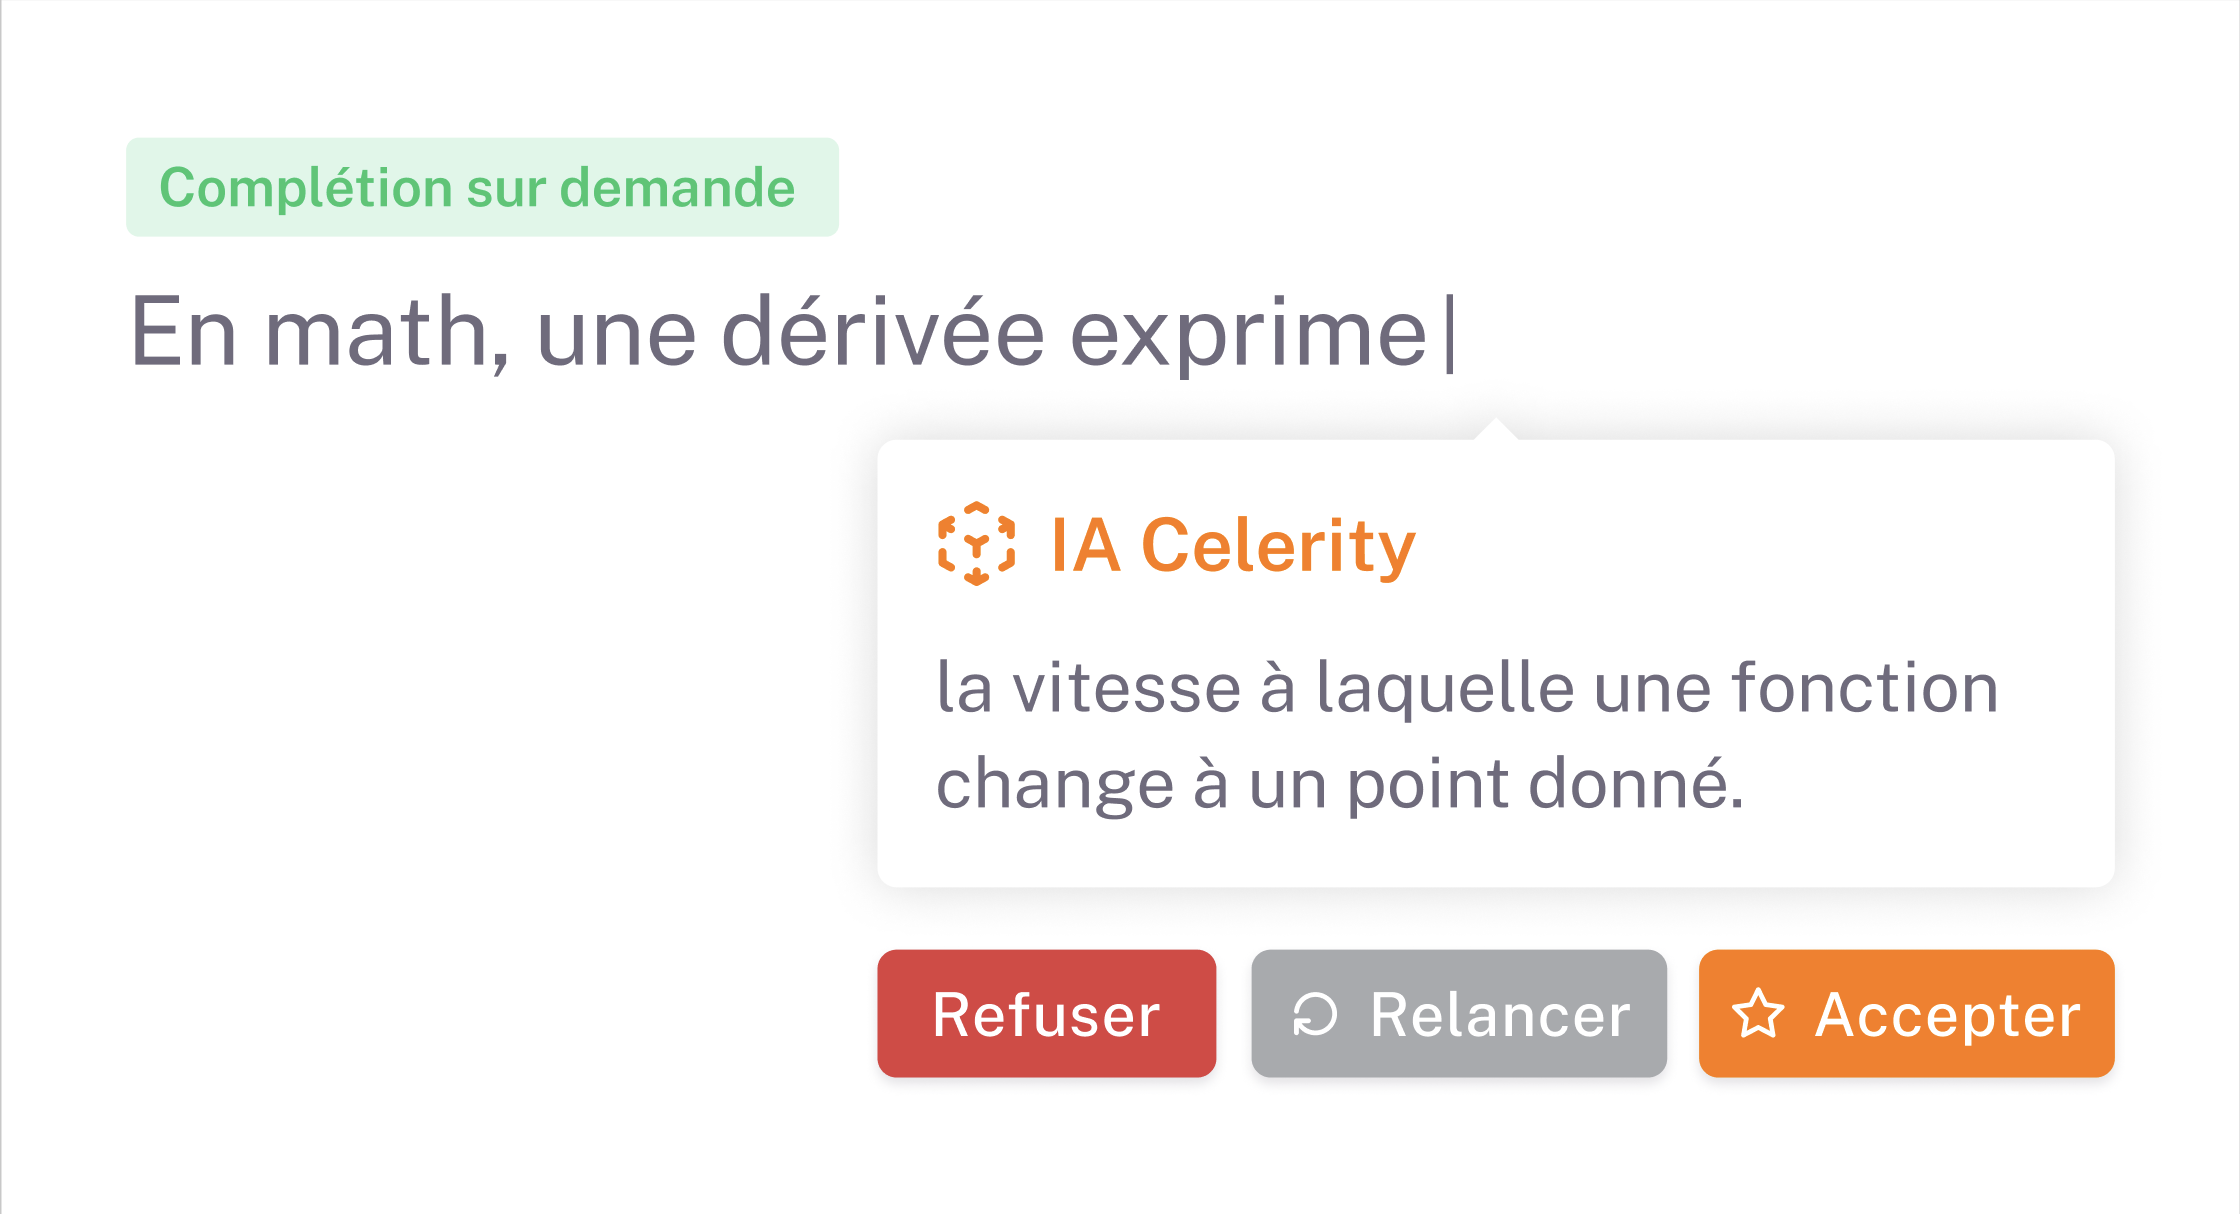This screenshot has height=1214, width=2240.
Task: Click the IA Celerity cube logo icon
Action: pyautogui.click(x=976, y=544)
